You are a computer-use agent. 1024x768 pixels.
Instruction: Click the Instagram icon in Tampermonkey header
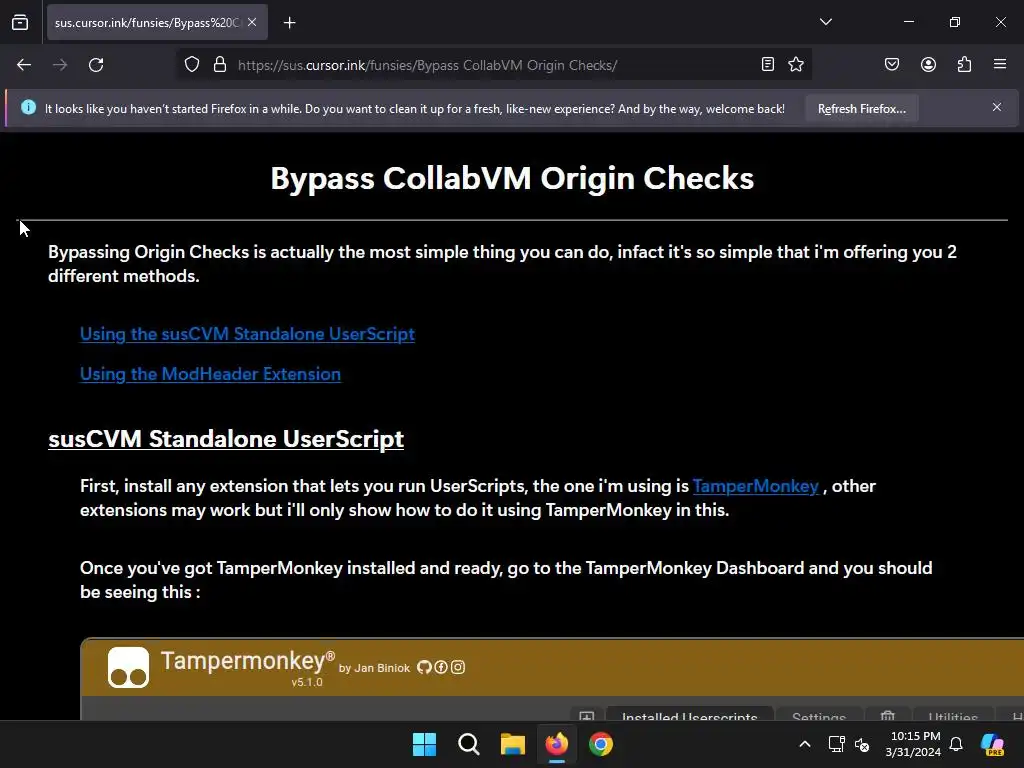pos(458,667)
